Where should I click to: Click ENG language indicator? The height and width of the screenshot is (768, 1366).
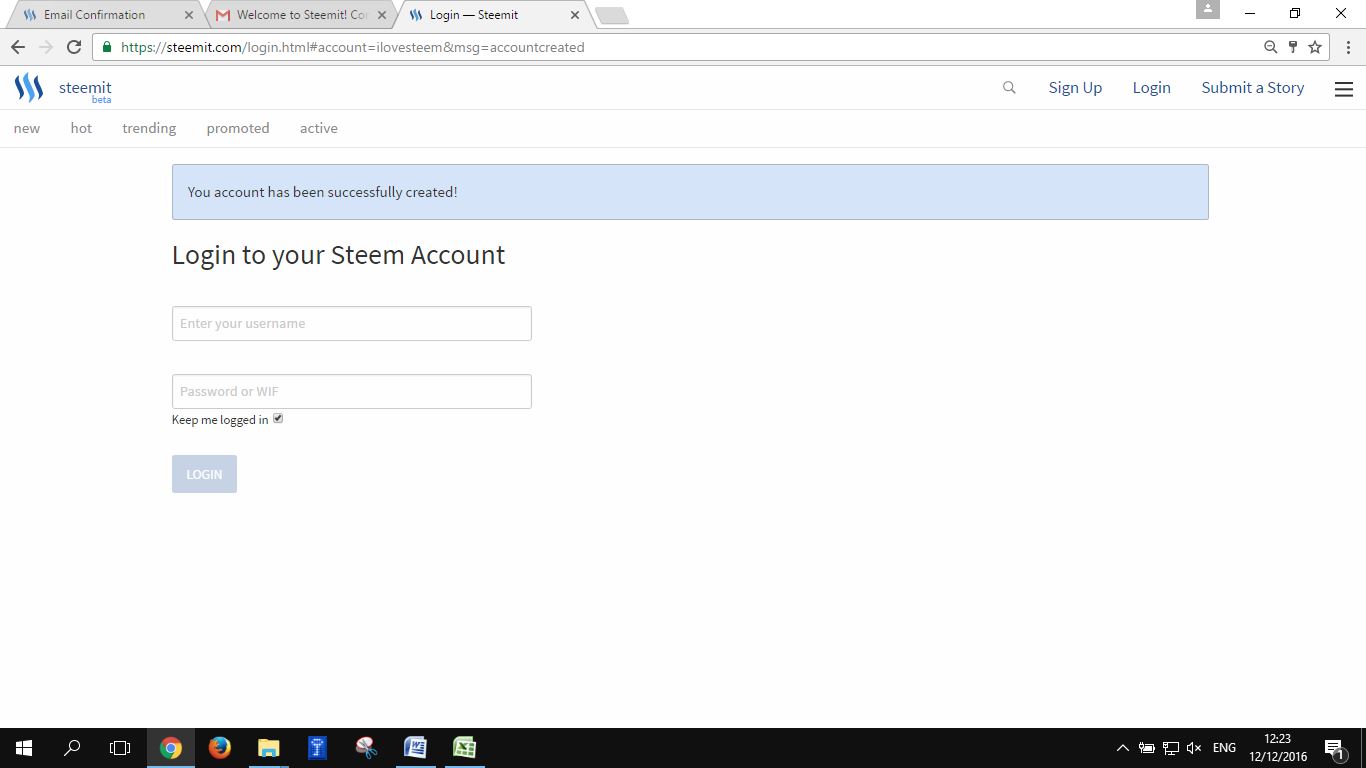pos(1224,748)
